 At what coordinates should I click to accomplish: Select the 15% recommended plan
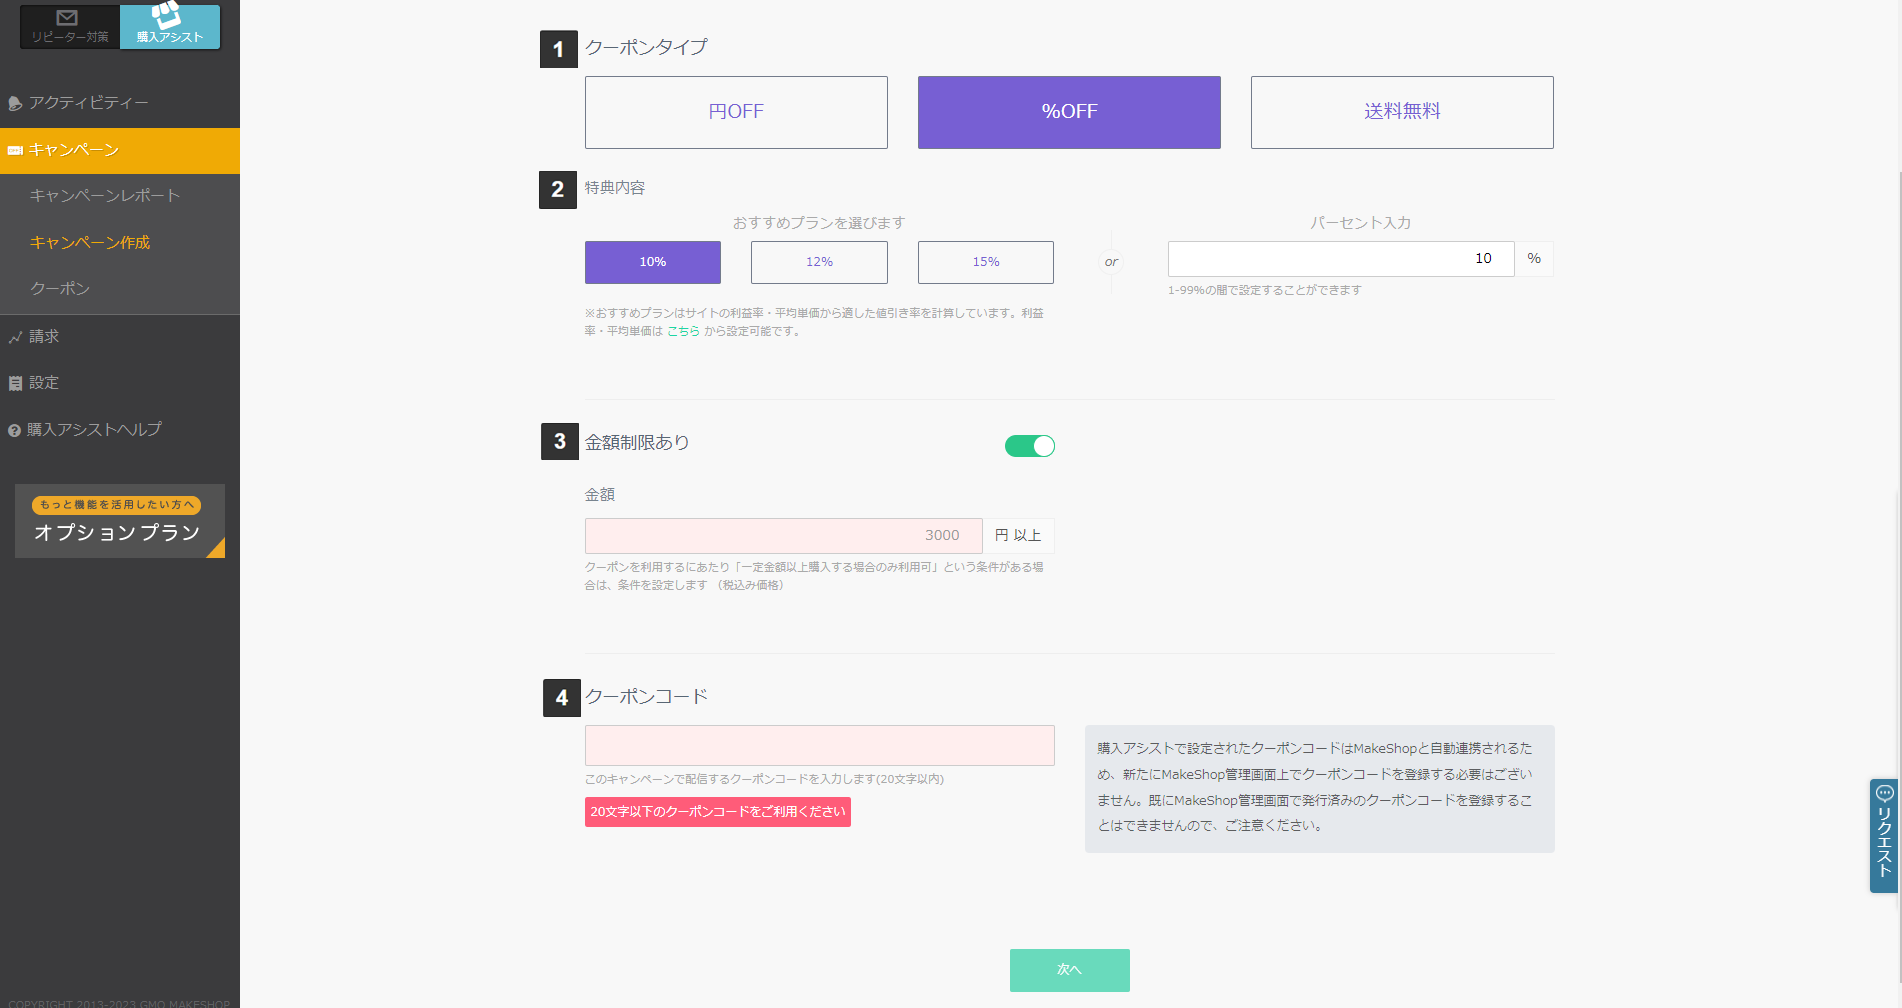(986, 262)
